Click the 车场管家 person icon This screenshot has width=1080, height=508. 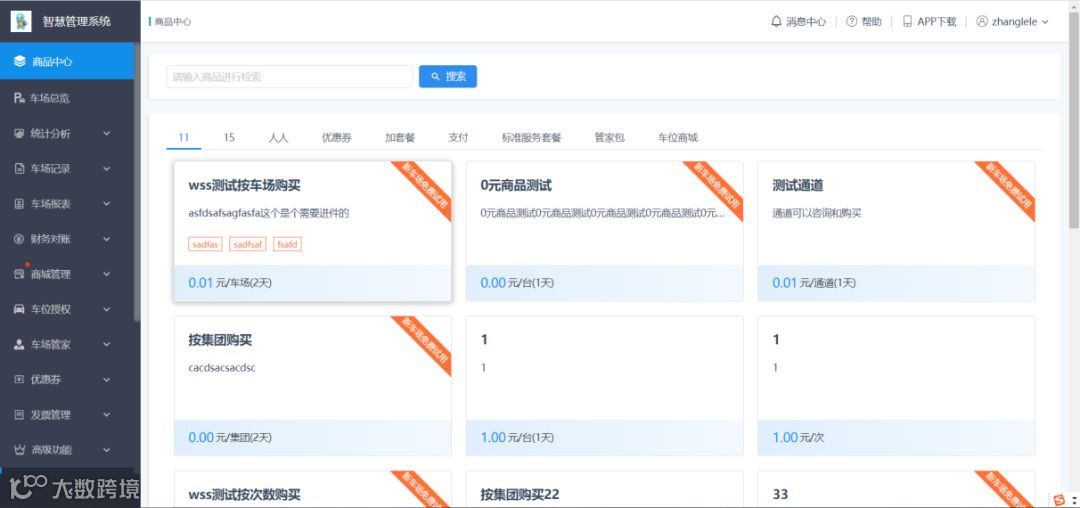tap(19, 344)
